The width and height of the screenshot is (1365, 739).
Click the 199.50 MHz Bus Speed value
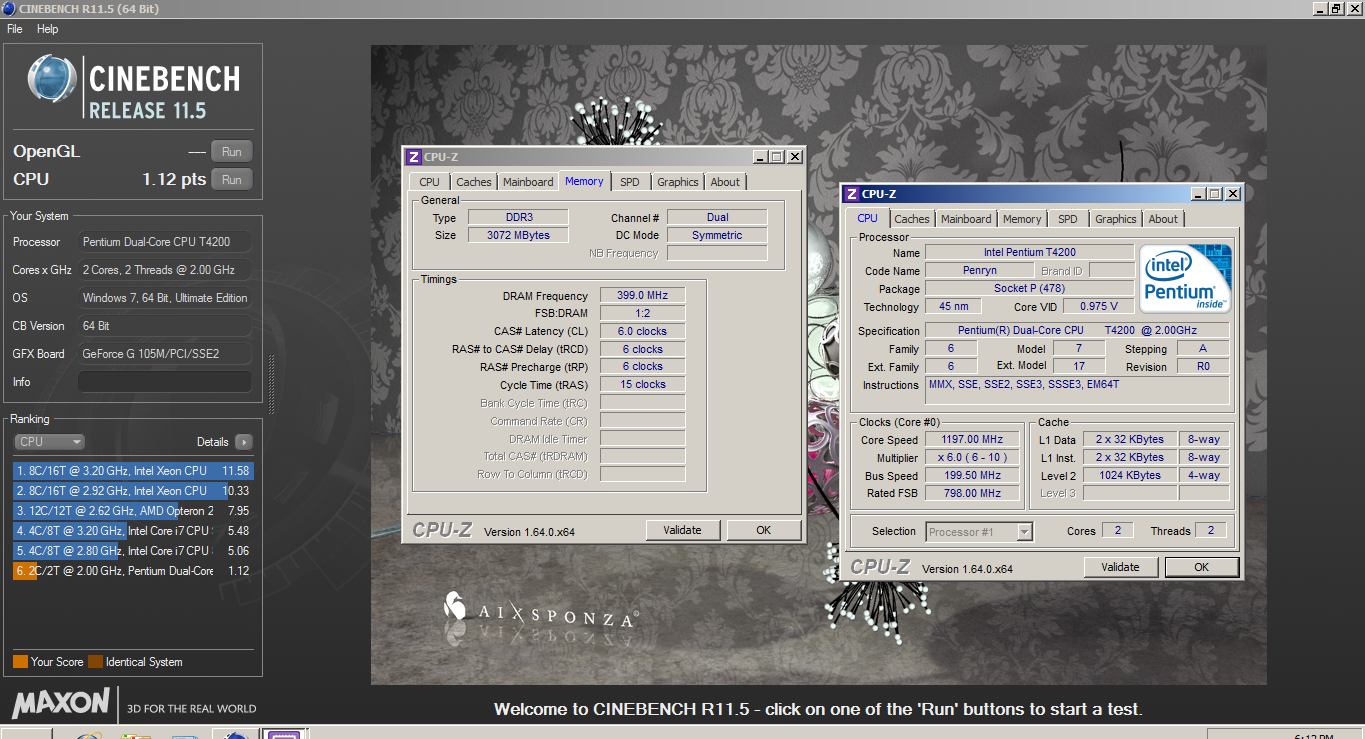tap(972, 476)
